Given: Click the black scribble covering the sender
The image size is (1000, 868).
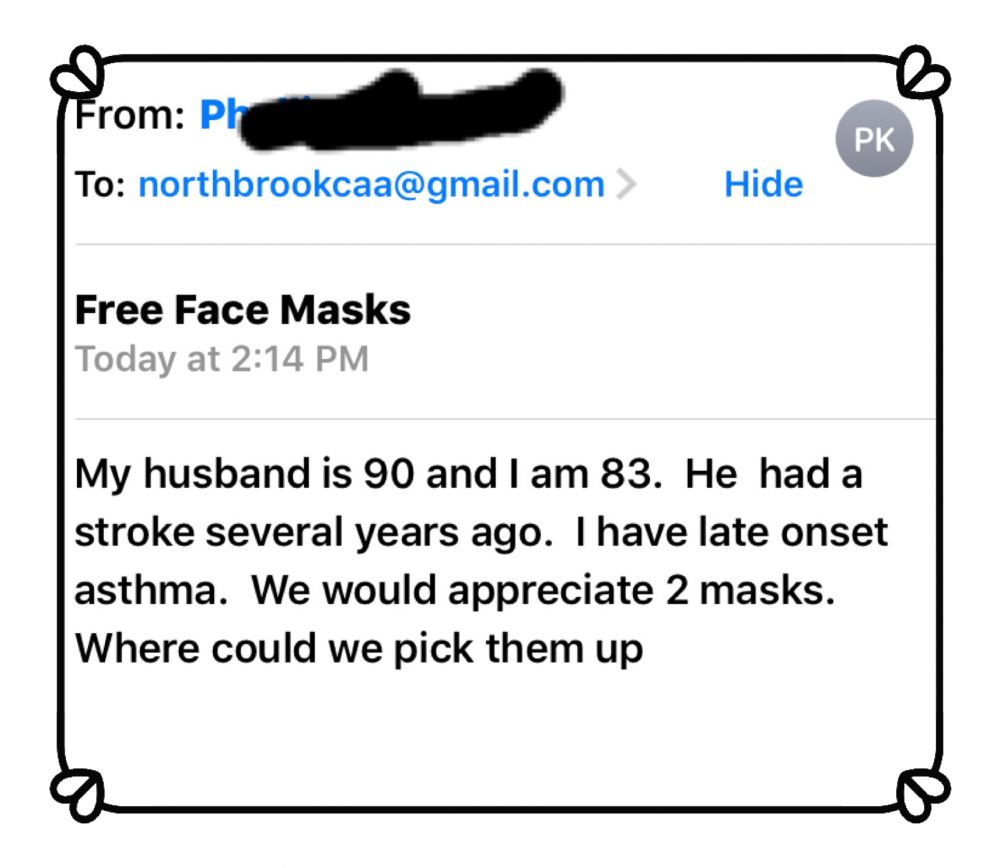Looking at the screenshot, I should coord(400,111).
